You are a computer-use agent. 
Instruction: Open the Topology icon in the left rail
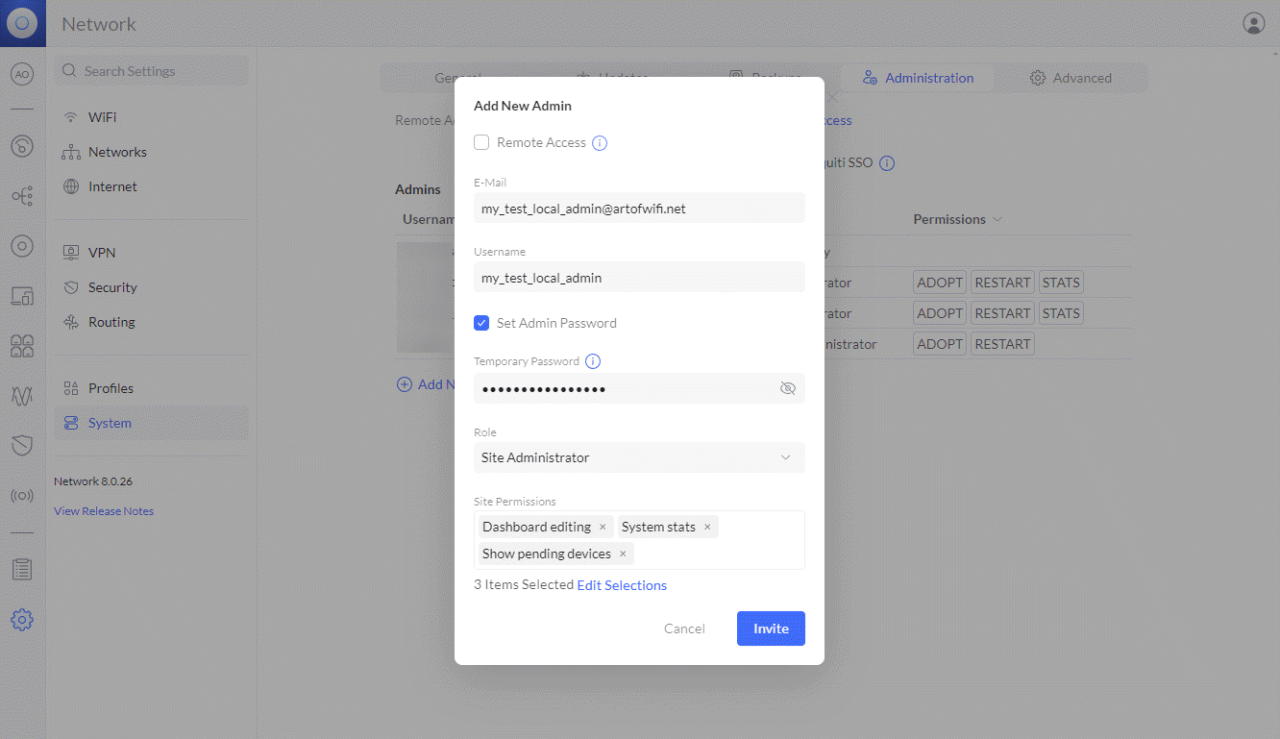pos(22,196)
